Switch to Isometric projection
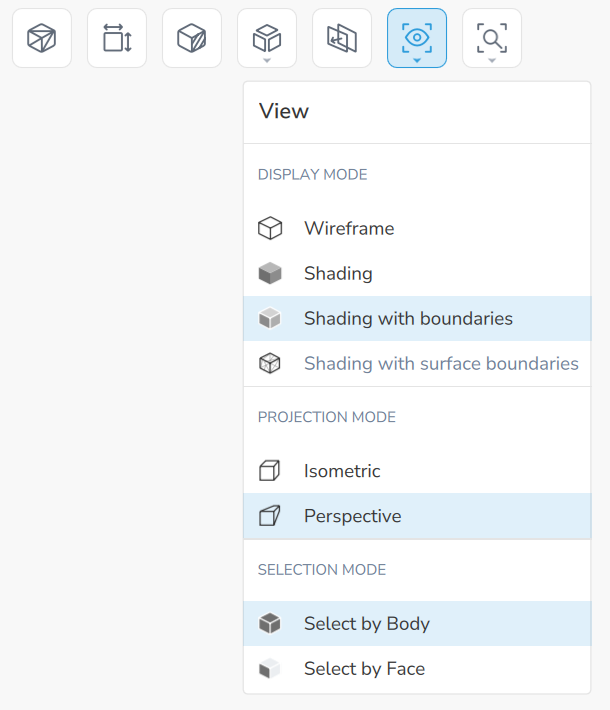 [x=342, y=471]
